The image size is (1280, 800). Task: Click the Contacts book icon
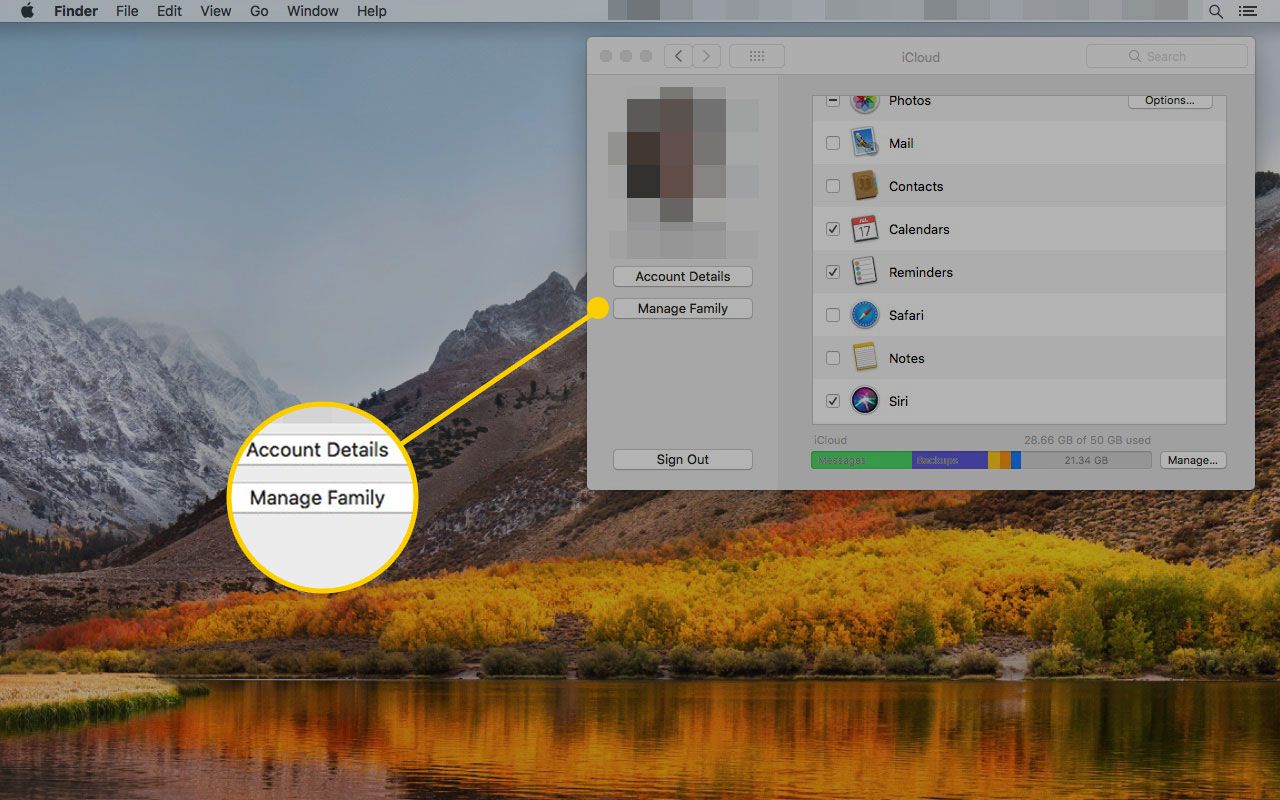[x=864, y=186]
